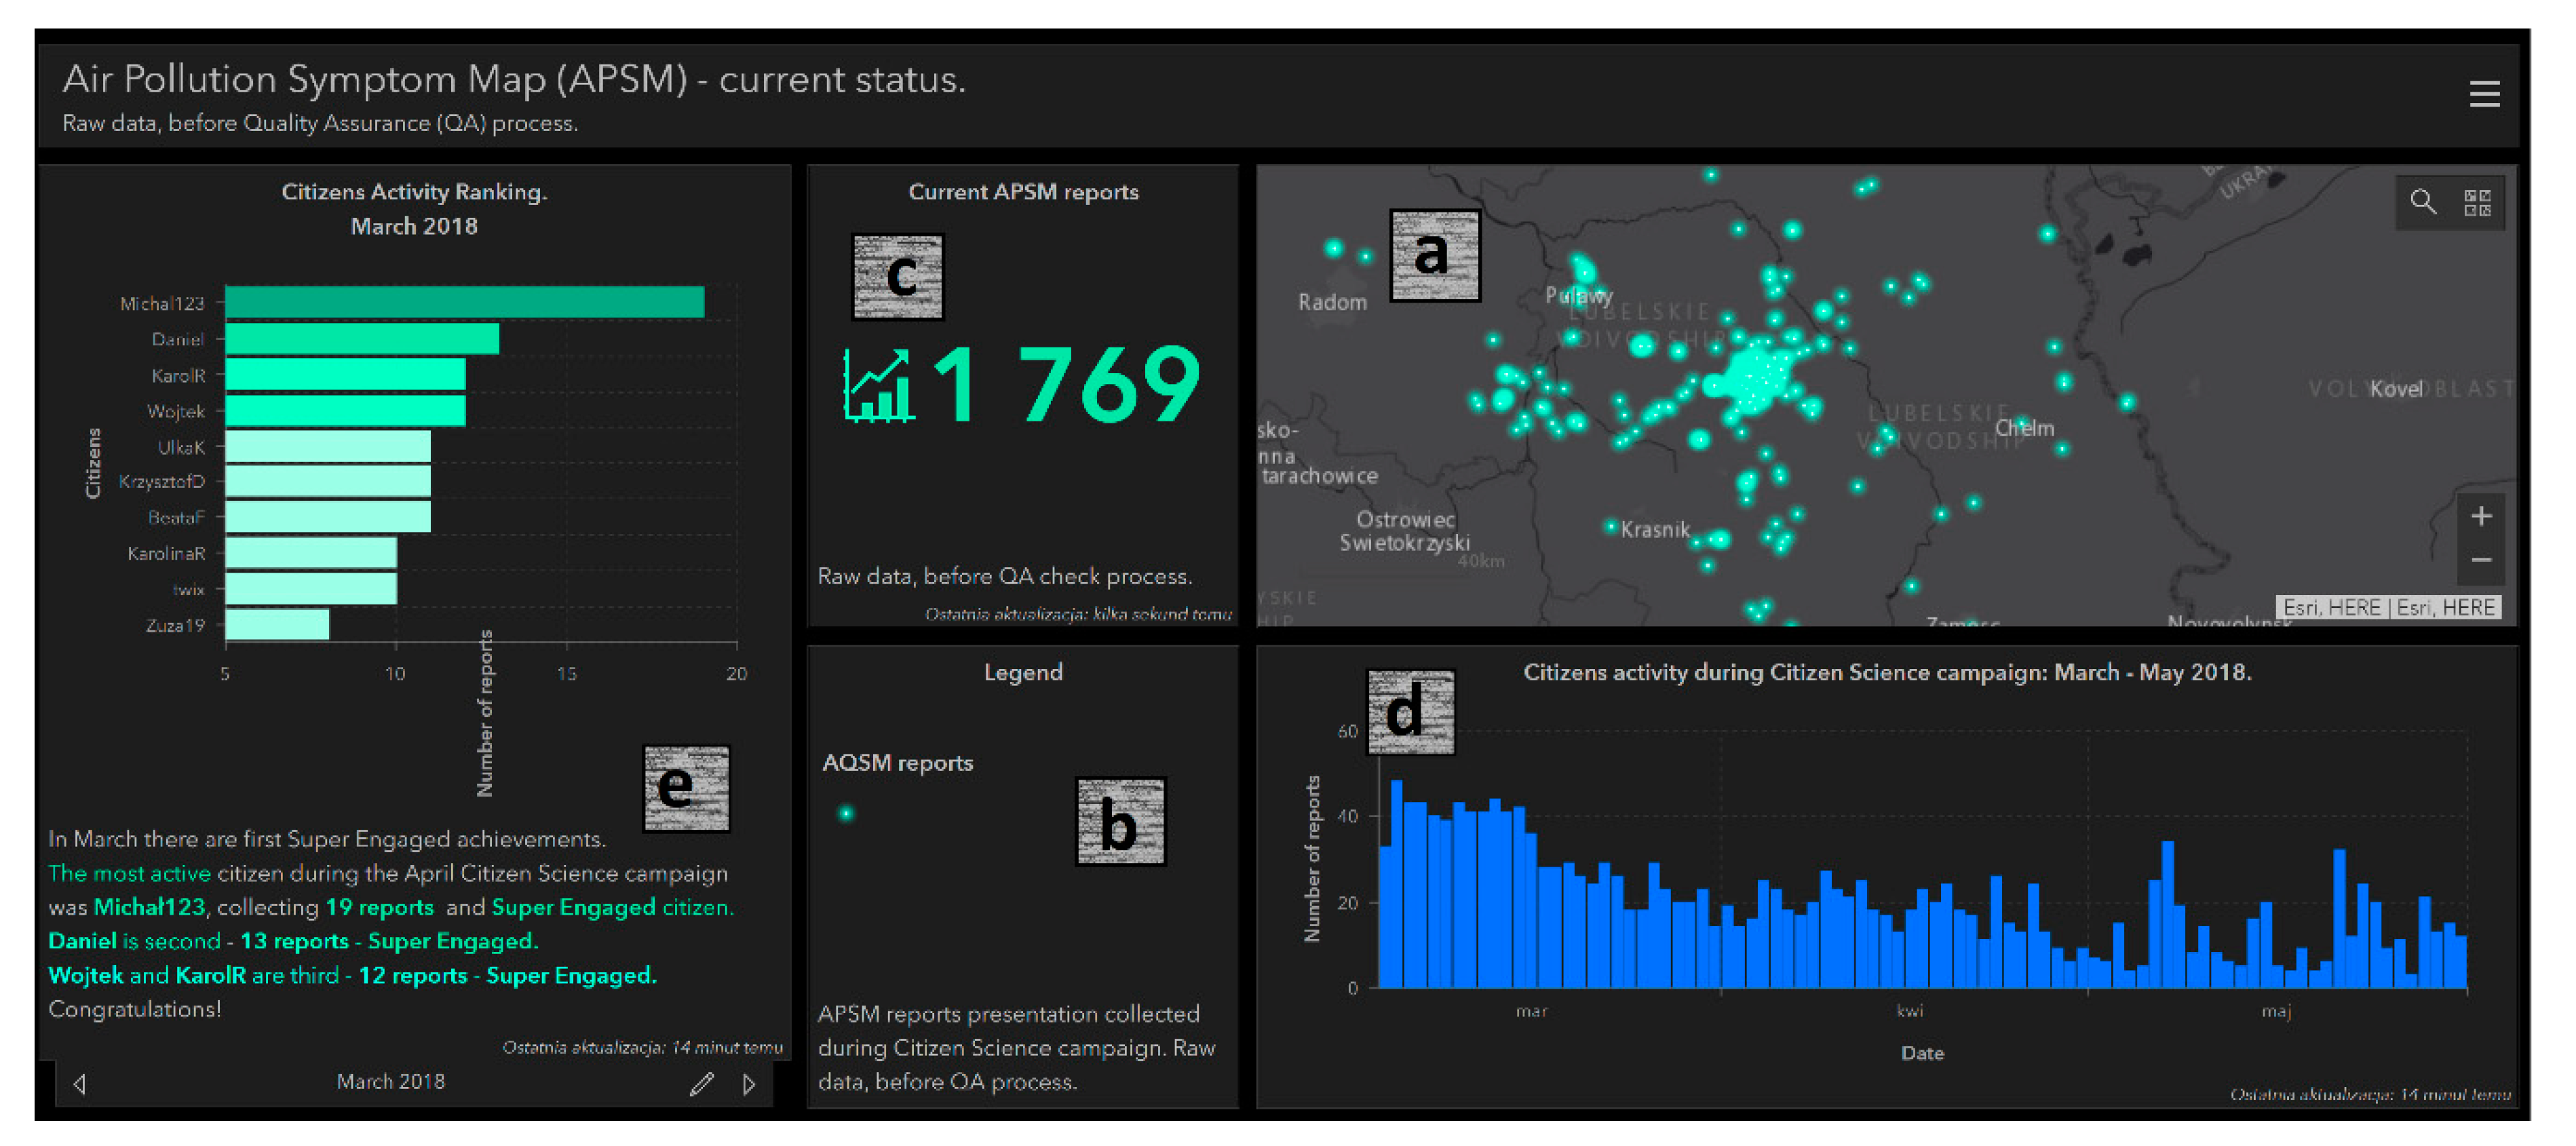Click the map search magnifier icon
Viewport: 2576px width, 1146px height.
coord(2422,202)
